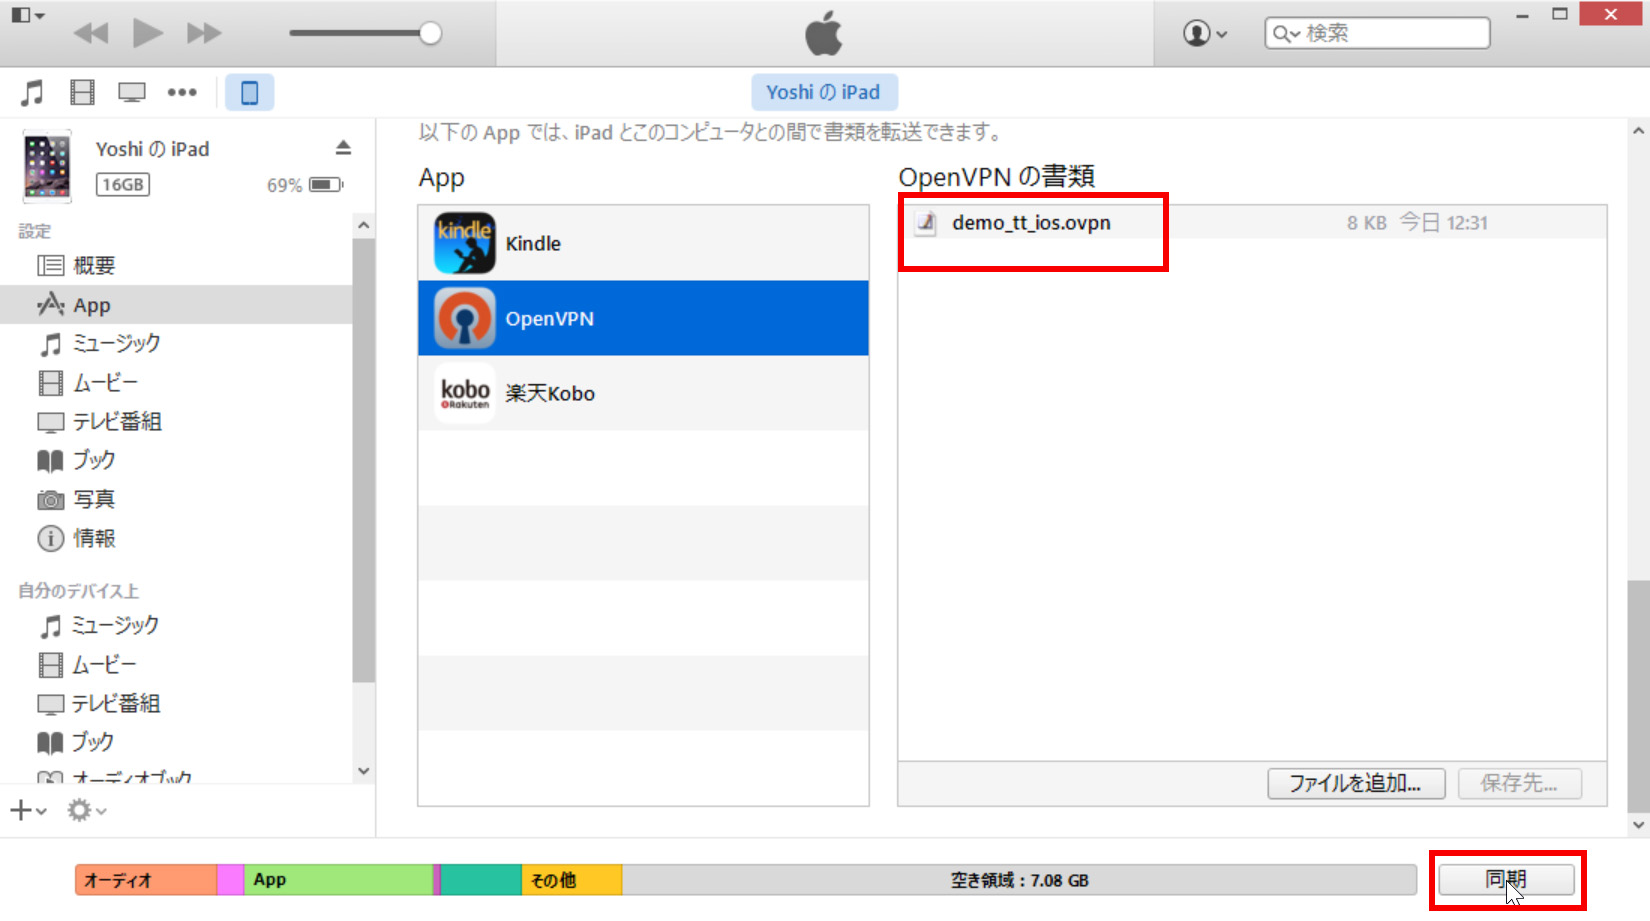Screen dimensions: 1650x921
Task: Open ムービー under 設定
Action: click(176, 383)
